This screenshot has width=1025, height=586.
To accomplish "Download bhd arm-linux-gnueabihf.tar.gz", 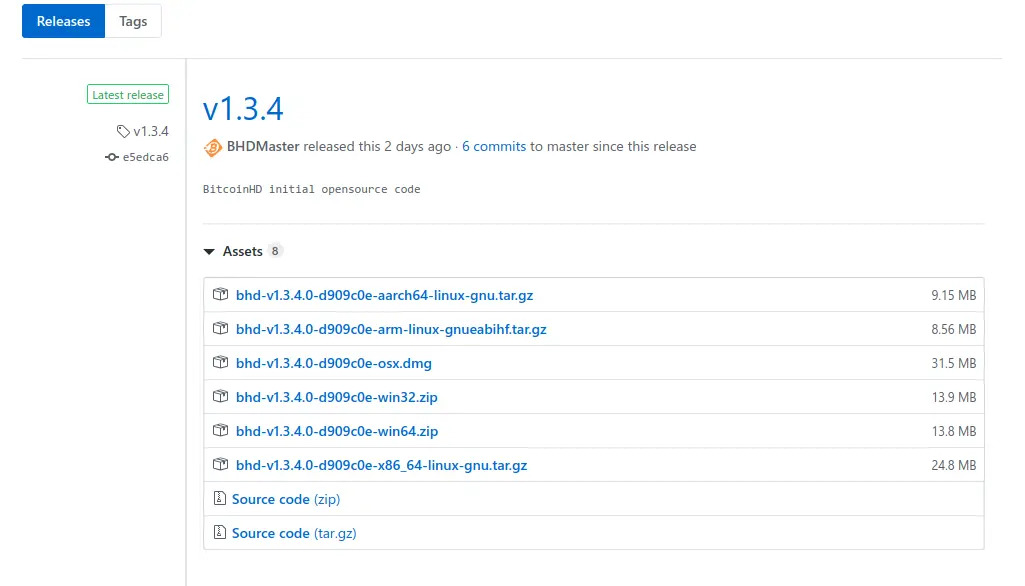I will click(391, 329).
